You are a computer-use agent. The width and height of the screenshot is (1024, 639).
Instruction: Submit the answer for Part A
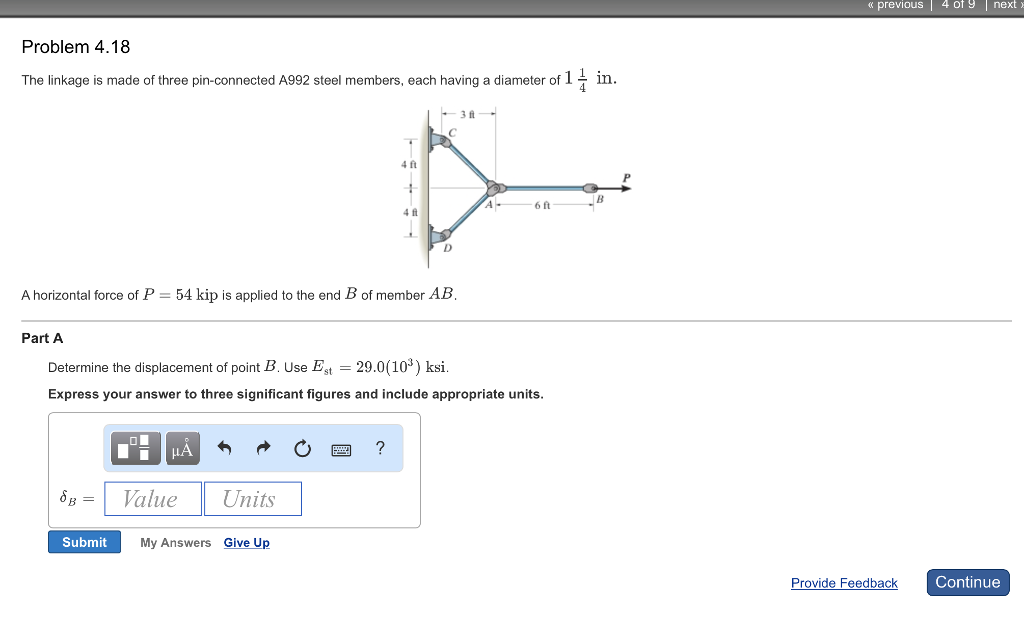pos(84,542)
